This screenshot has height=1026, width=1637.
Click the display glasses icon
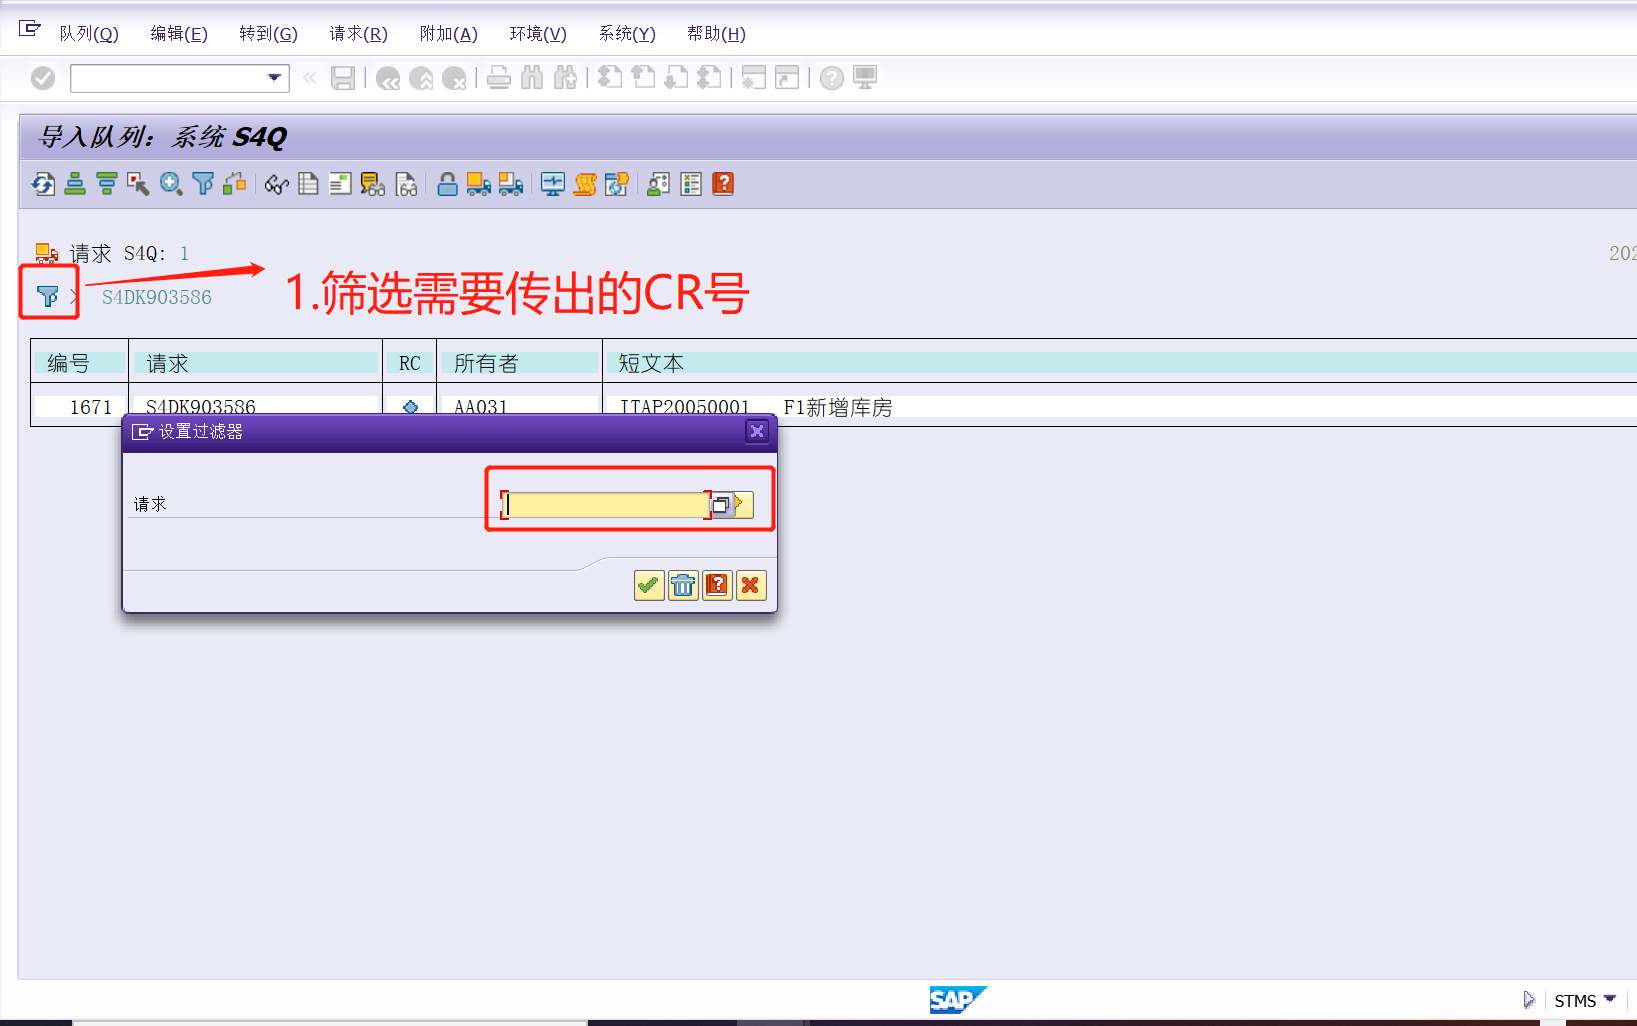point(276,184)
